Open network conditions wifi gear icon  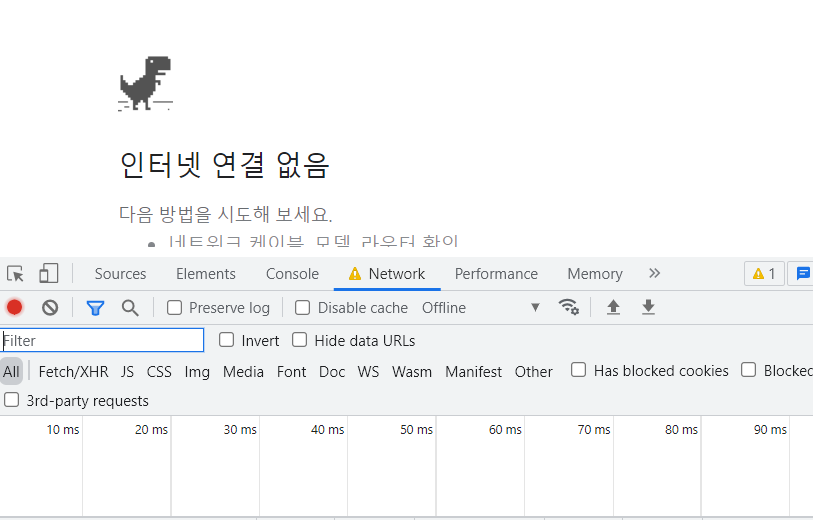click(569, 307)
